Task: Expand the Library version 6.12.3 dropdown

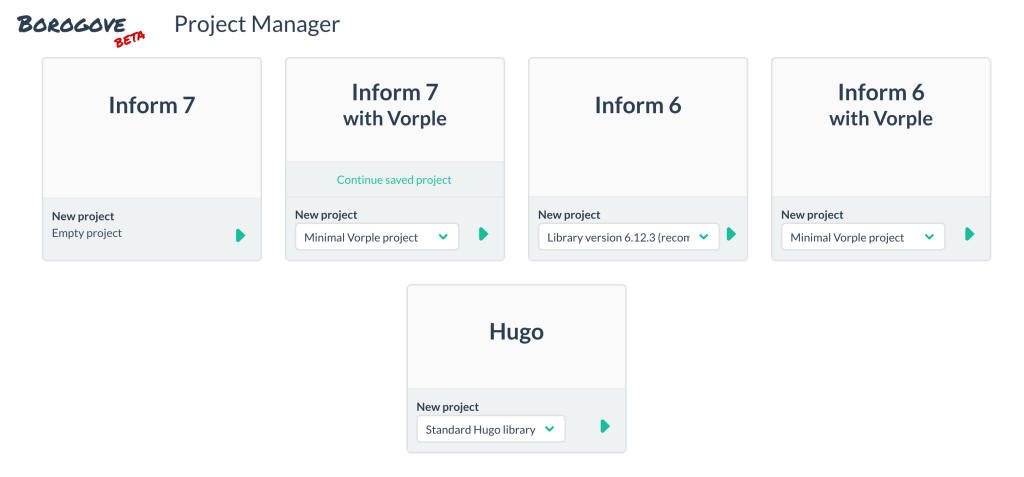Action: tap(628, 237)
